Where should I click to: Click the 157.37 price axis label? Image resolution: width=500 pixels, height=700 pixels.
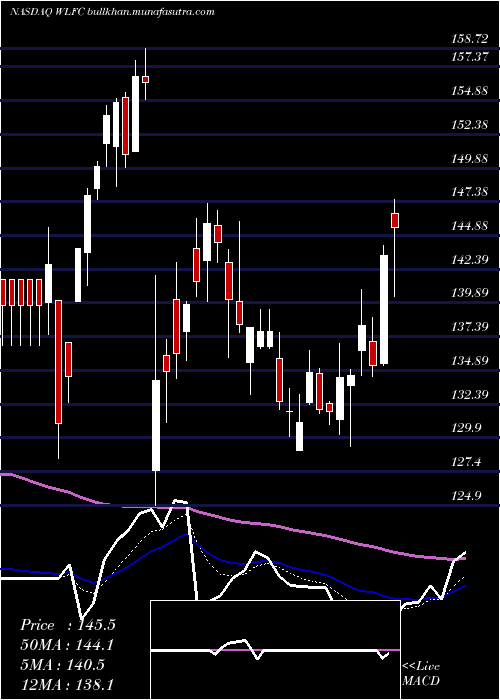(469, 58)
